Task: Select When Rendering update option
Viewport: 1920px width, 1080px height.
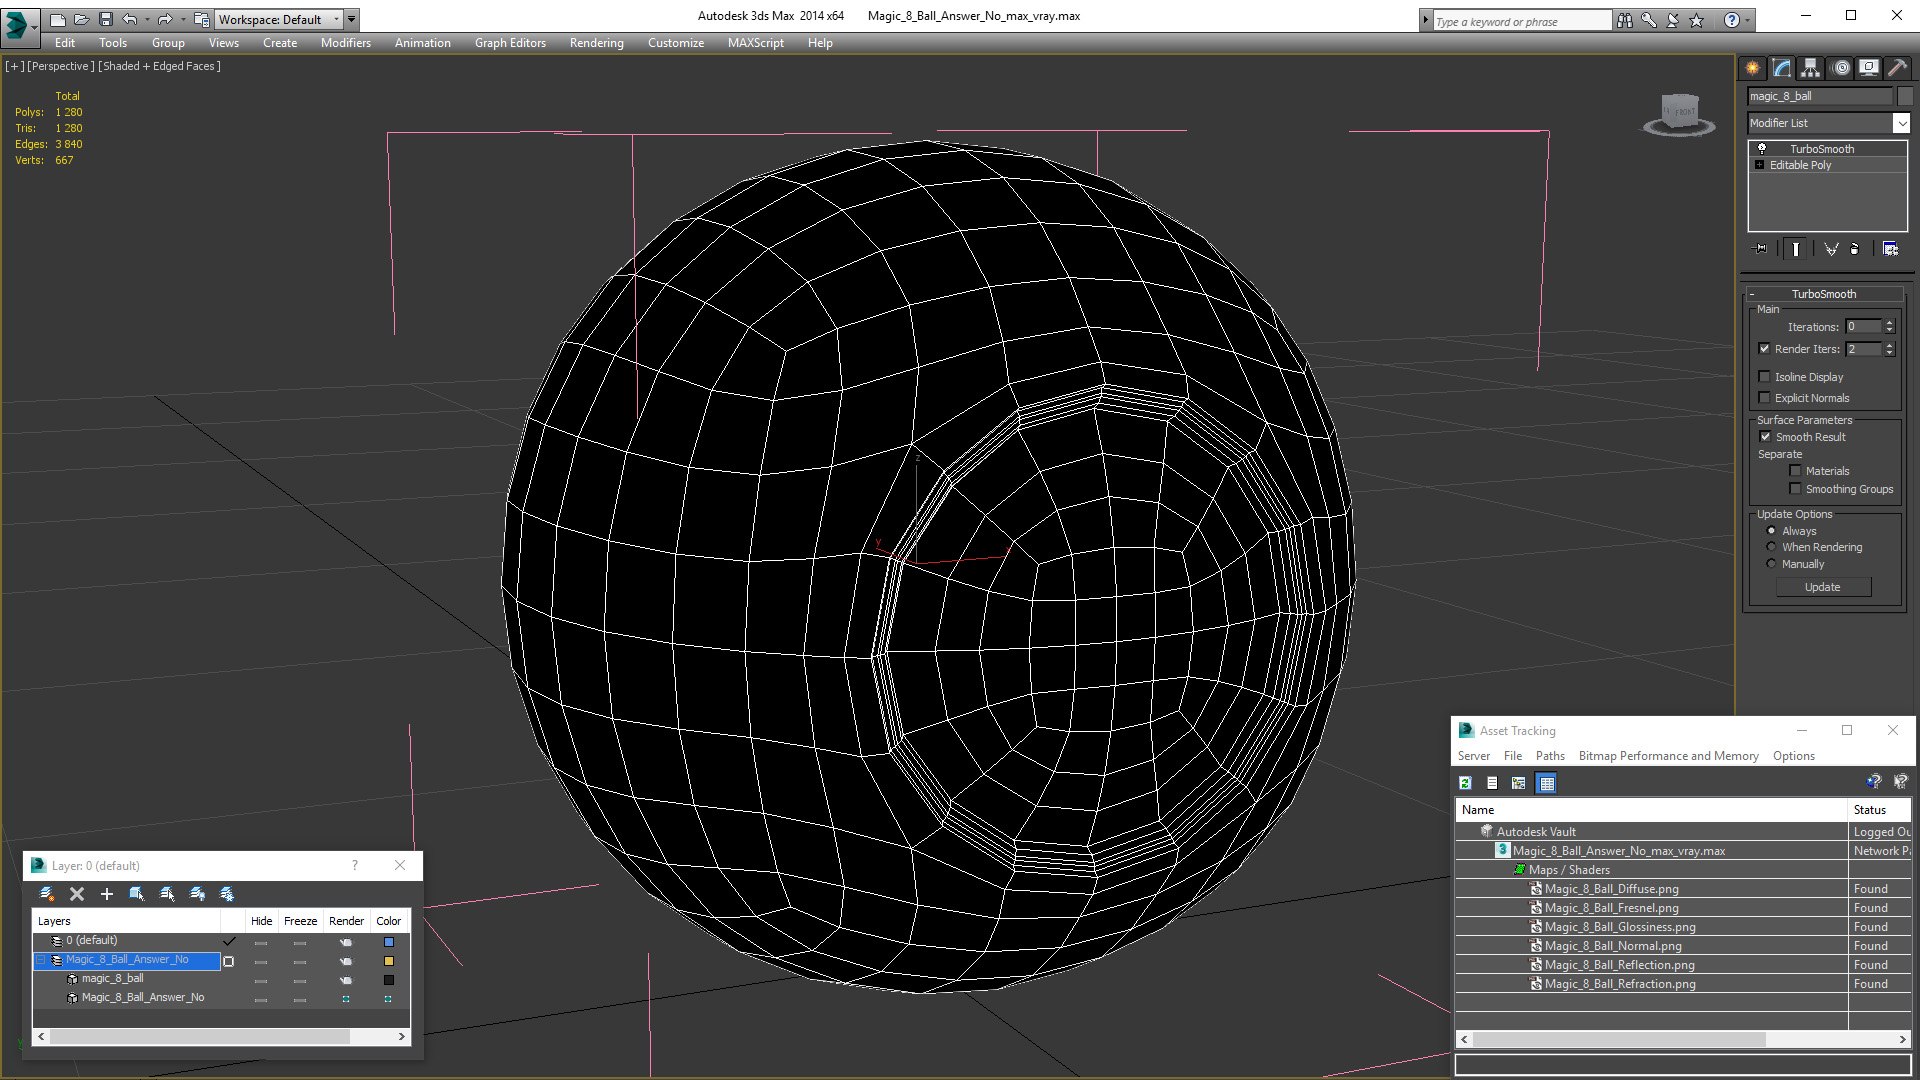Action: coord(1772,547)
